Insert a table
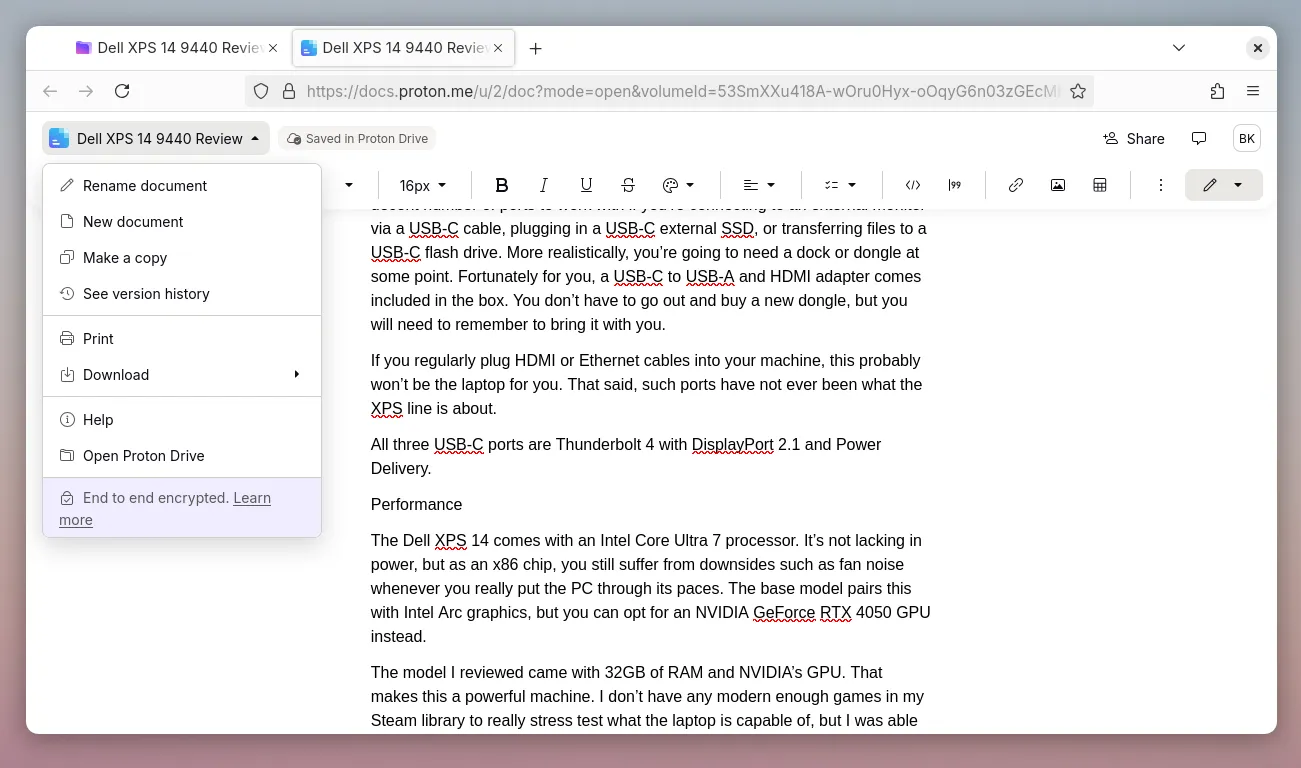 click(x=1100, y=185)
